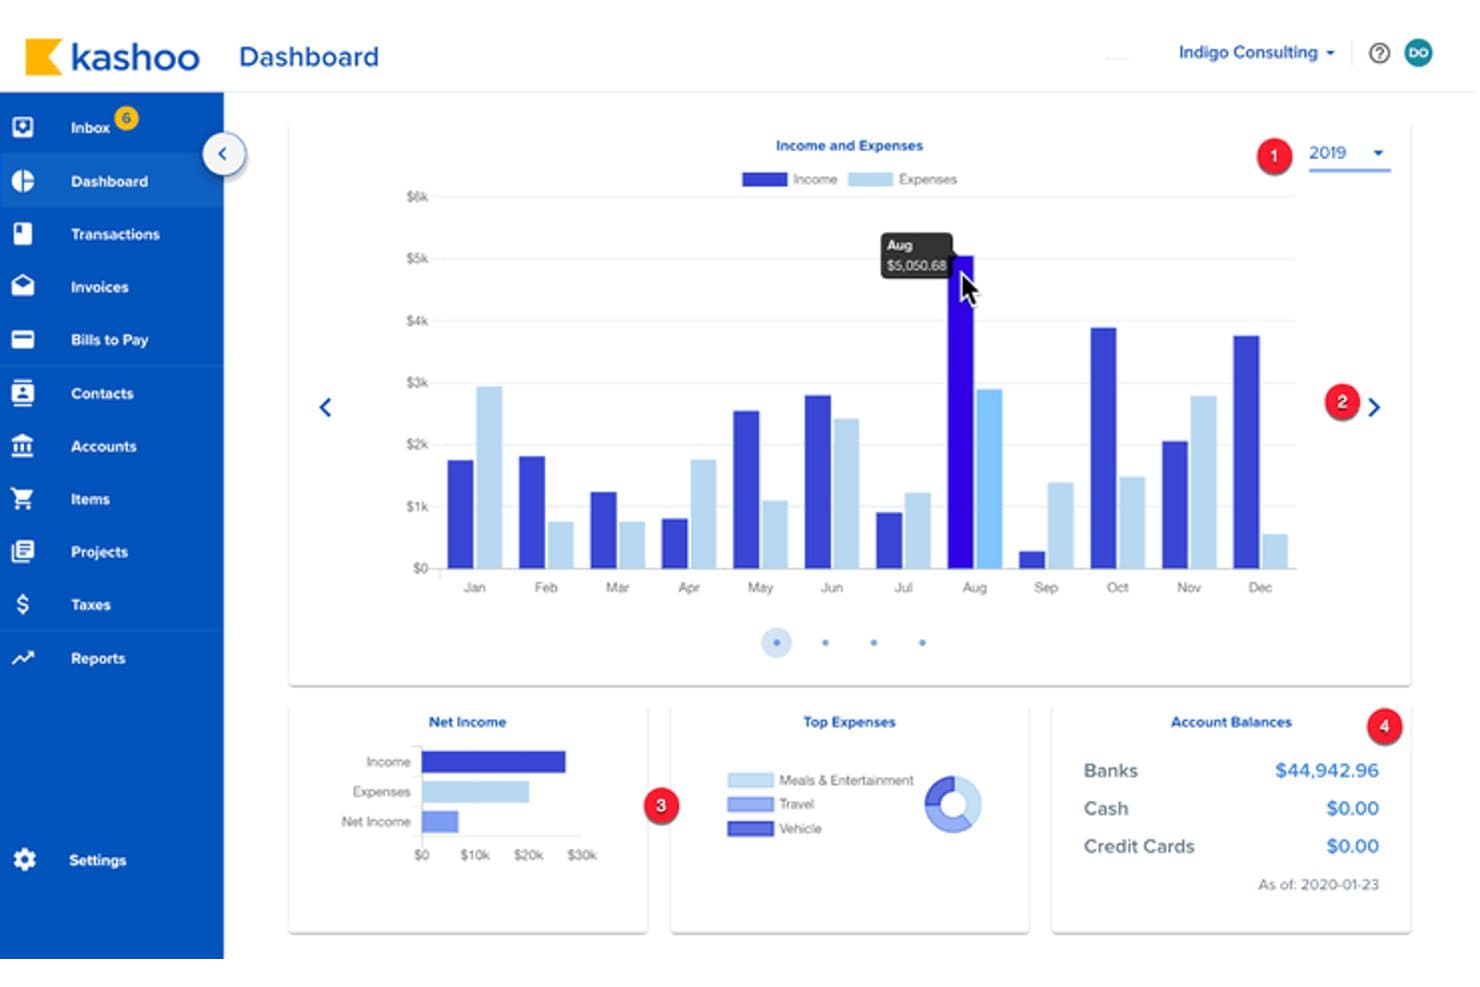
Task: Toggle the Income legend series
Action: tap(789, 179)
